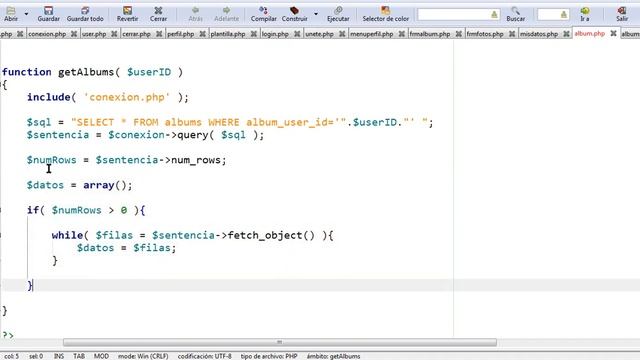
Task: Switch to the conexion.php tab
Action: (47, 34)
